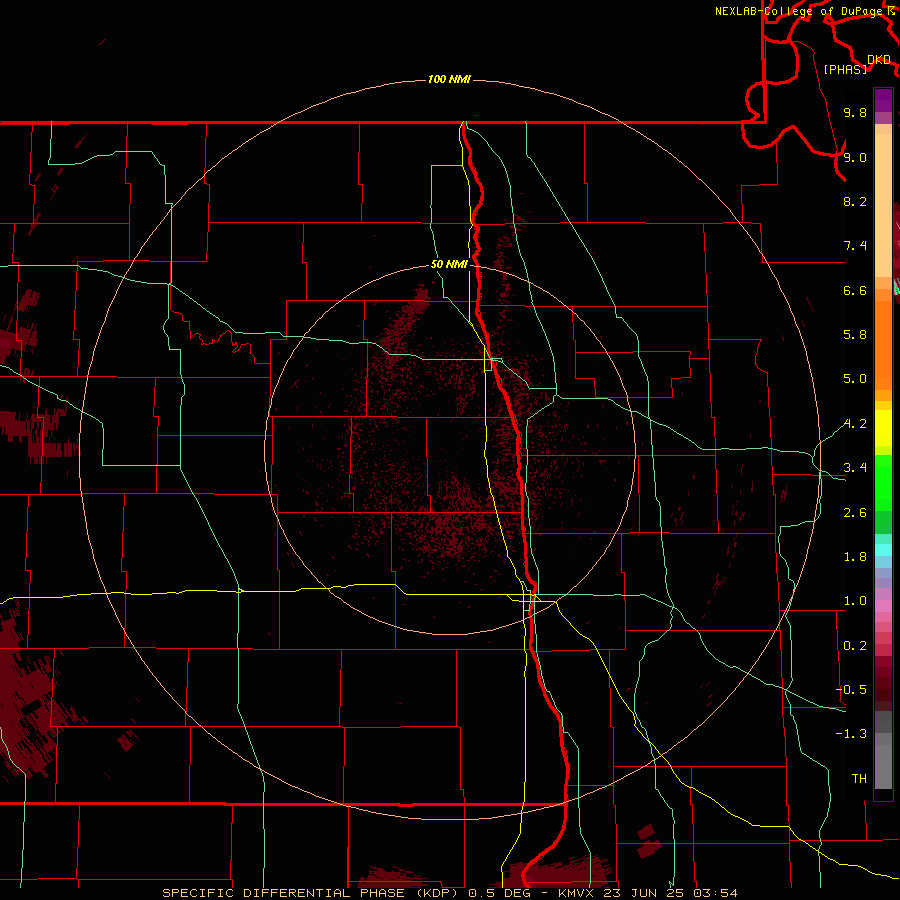Click the 0.5 DEG elevation text
This screenshot has height=900, width=900.
[x=499, y=893]
